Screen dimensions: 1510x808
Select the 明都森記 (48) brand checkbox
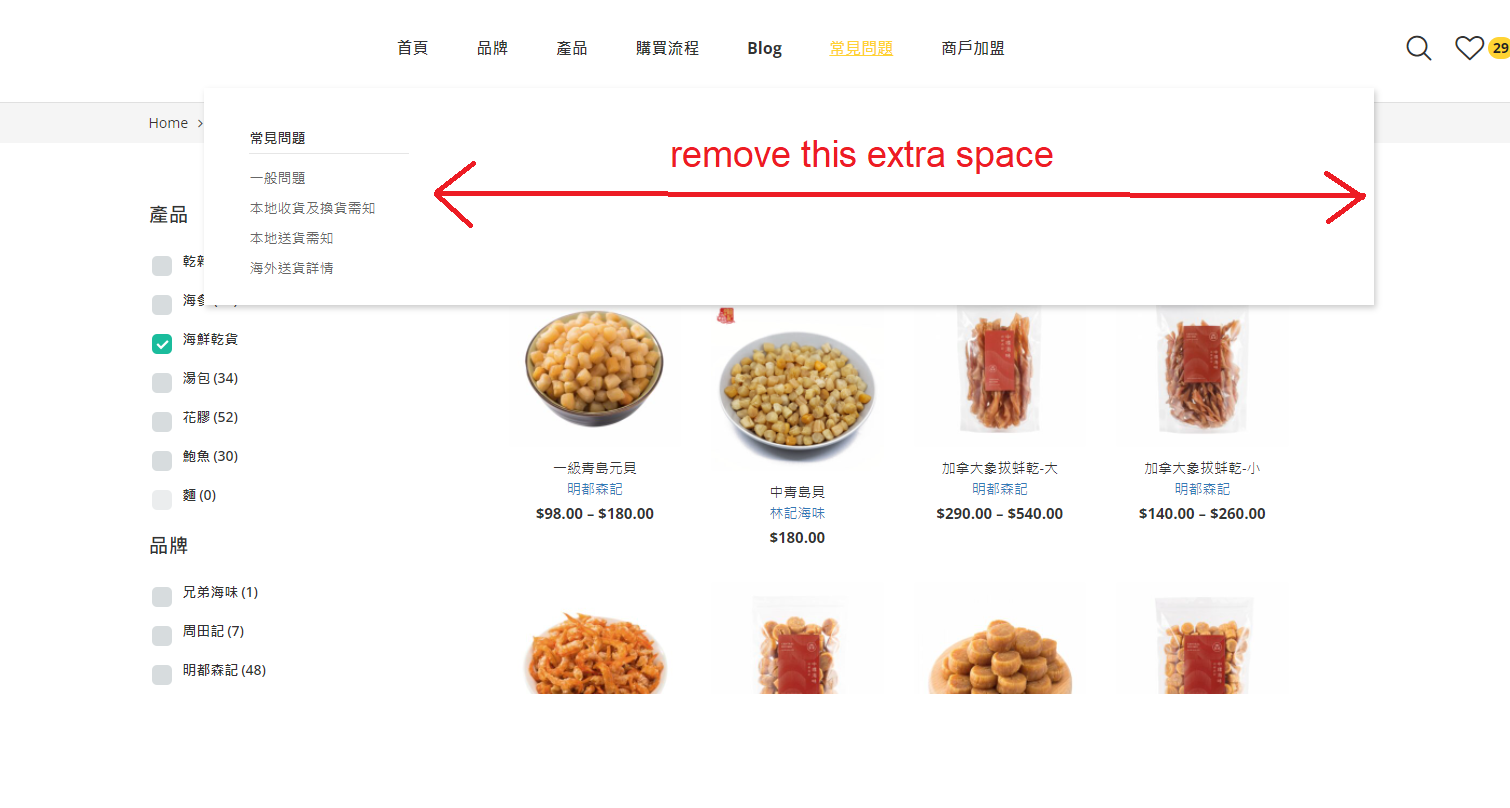[x=162, y=675]
